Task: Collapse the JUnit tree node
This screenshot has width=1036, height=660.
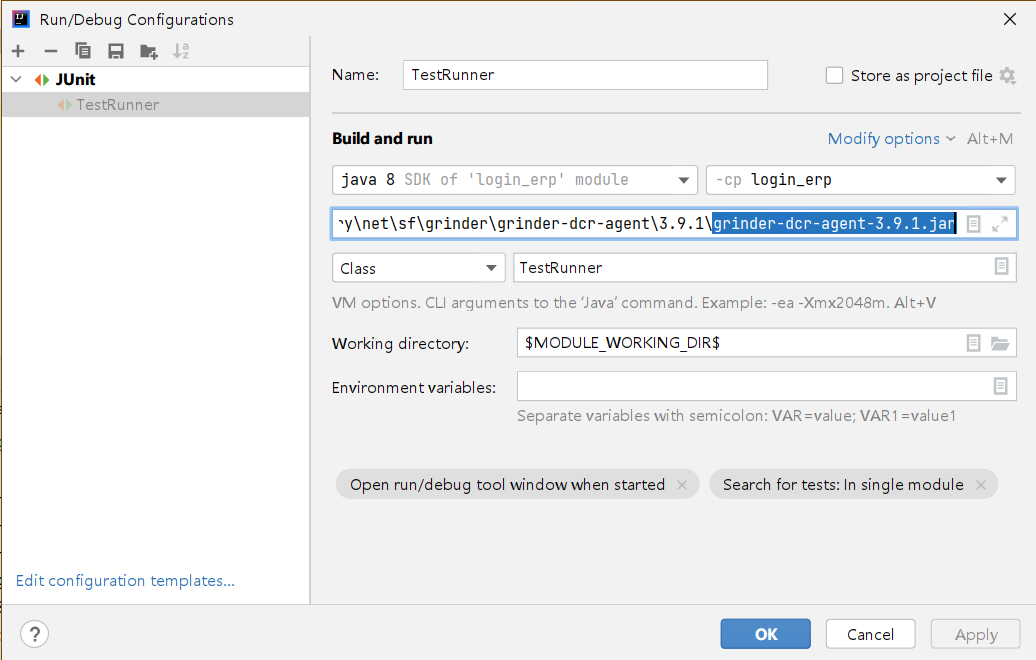Action: [x=16, y=79]
